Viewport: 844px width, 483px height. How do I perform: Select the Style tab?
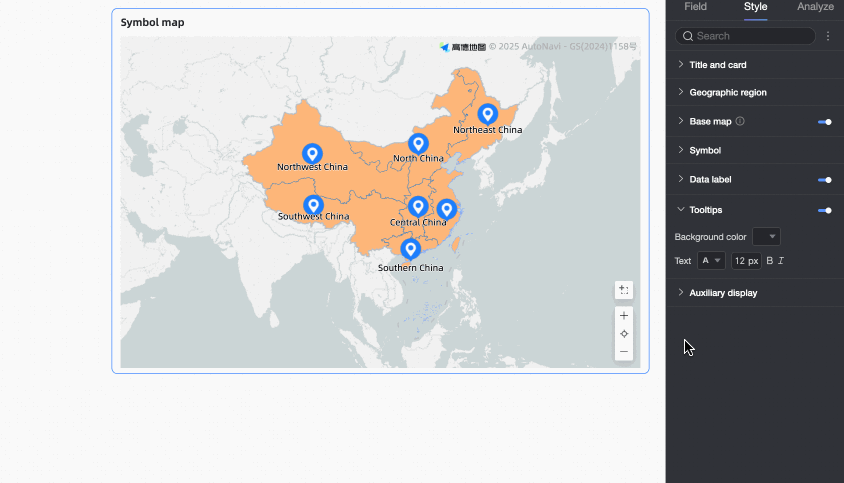755,7
